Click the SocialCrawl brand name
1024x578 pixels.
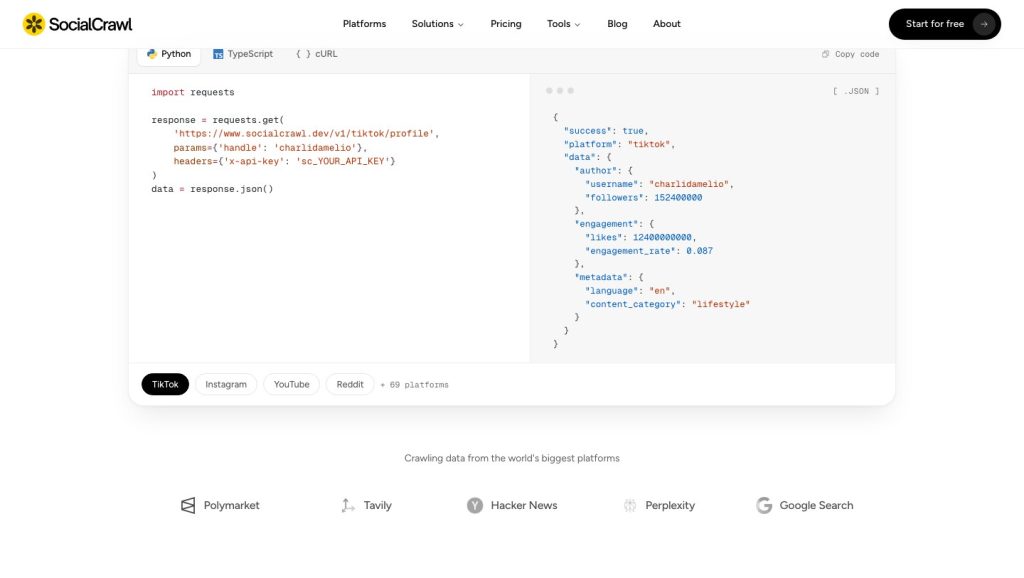click(90, 24)
